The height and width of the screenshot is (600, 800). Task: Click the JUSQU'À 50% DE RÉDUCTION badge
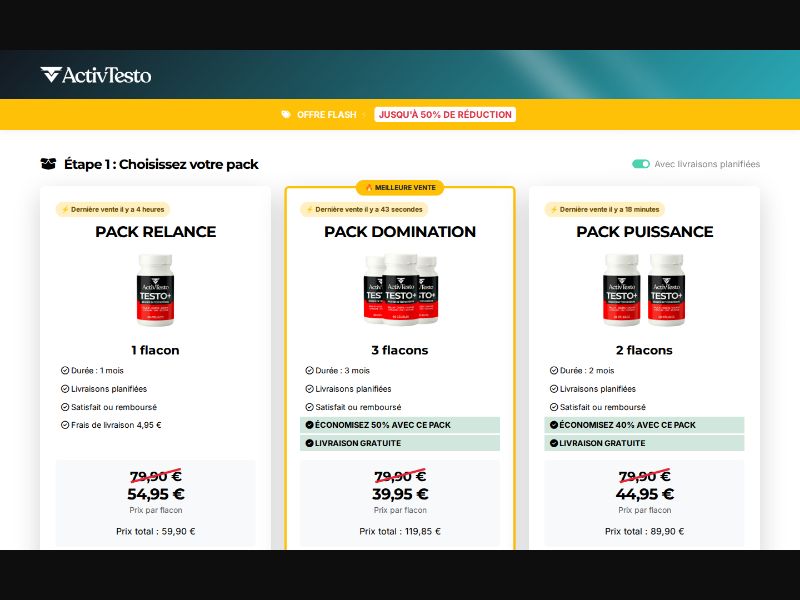click(445, 114)
